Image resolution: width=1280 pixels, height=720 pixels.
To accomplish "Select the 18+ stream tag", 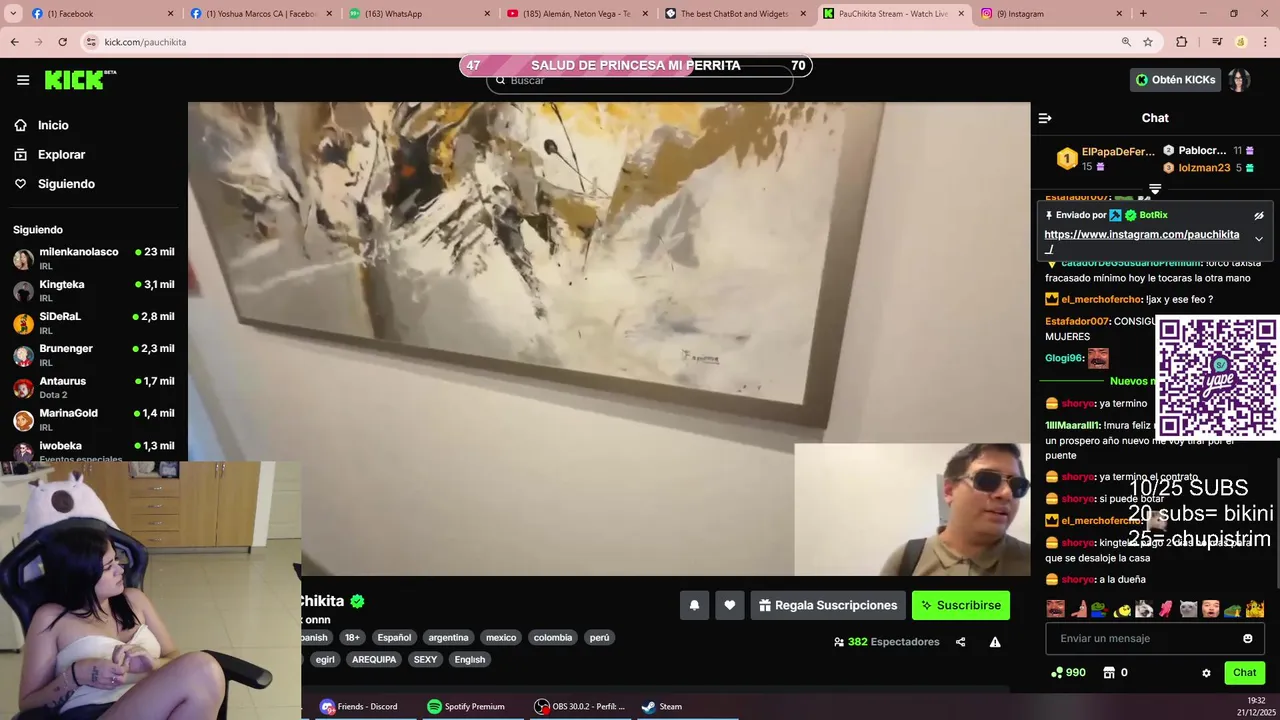I will (352, 638).
